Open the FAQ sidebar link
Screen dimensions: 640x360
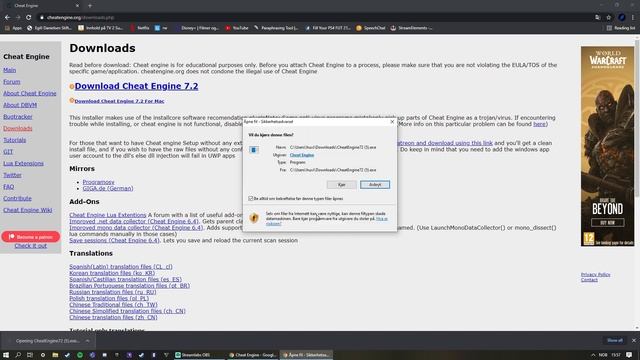[8, 187]
